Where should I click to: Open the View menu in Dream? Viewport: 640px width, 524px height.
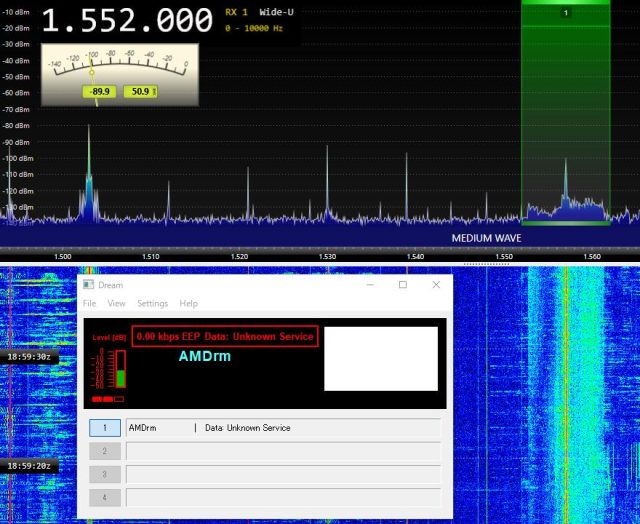pos(117,303)
